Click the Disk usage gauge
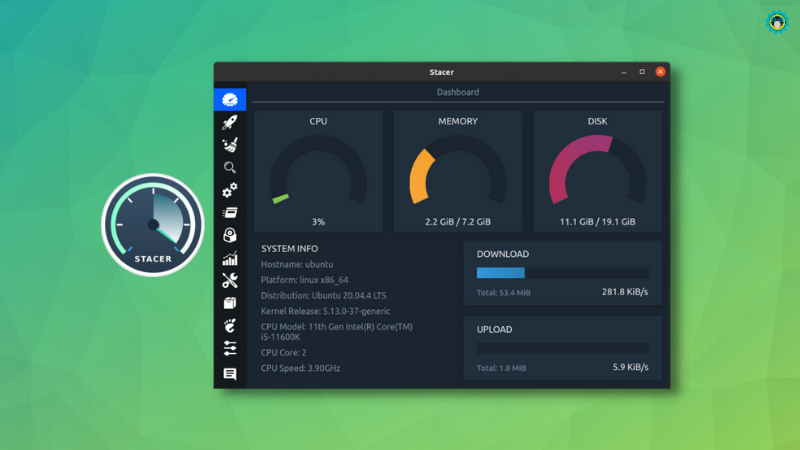This screenshot has height=450, width=800. (x=597, y=171)
